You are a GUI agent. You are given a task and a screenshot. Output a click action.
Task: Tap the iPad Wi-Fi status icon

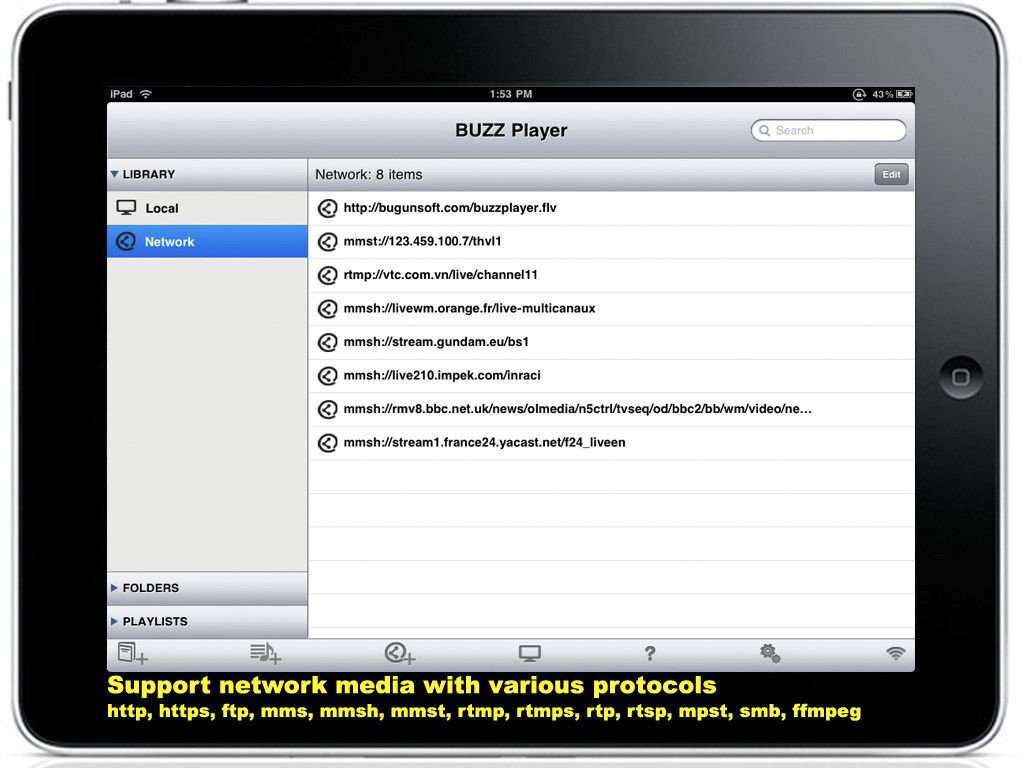tap(146, 94)
